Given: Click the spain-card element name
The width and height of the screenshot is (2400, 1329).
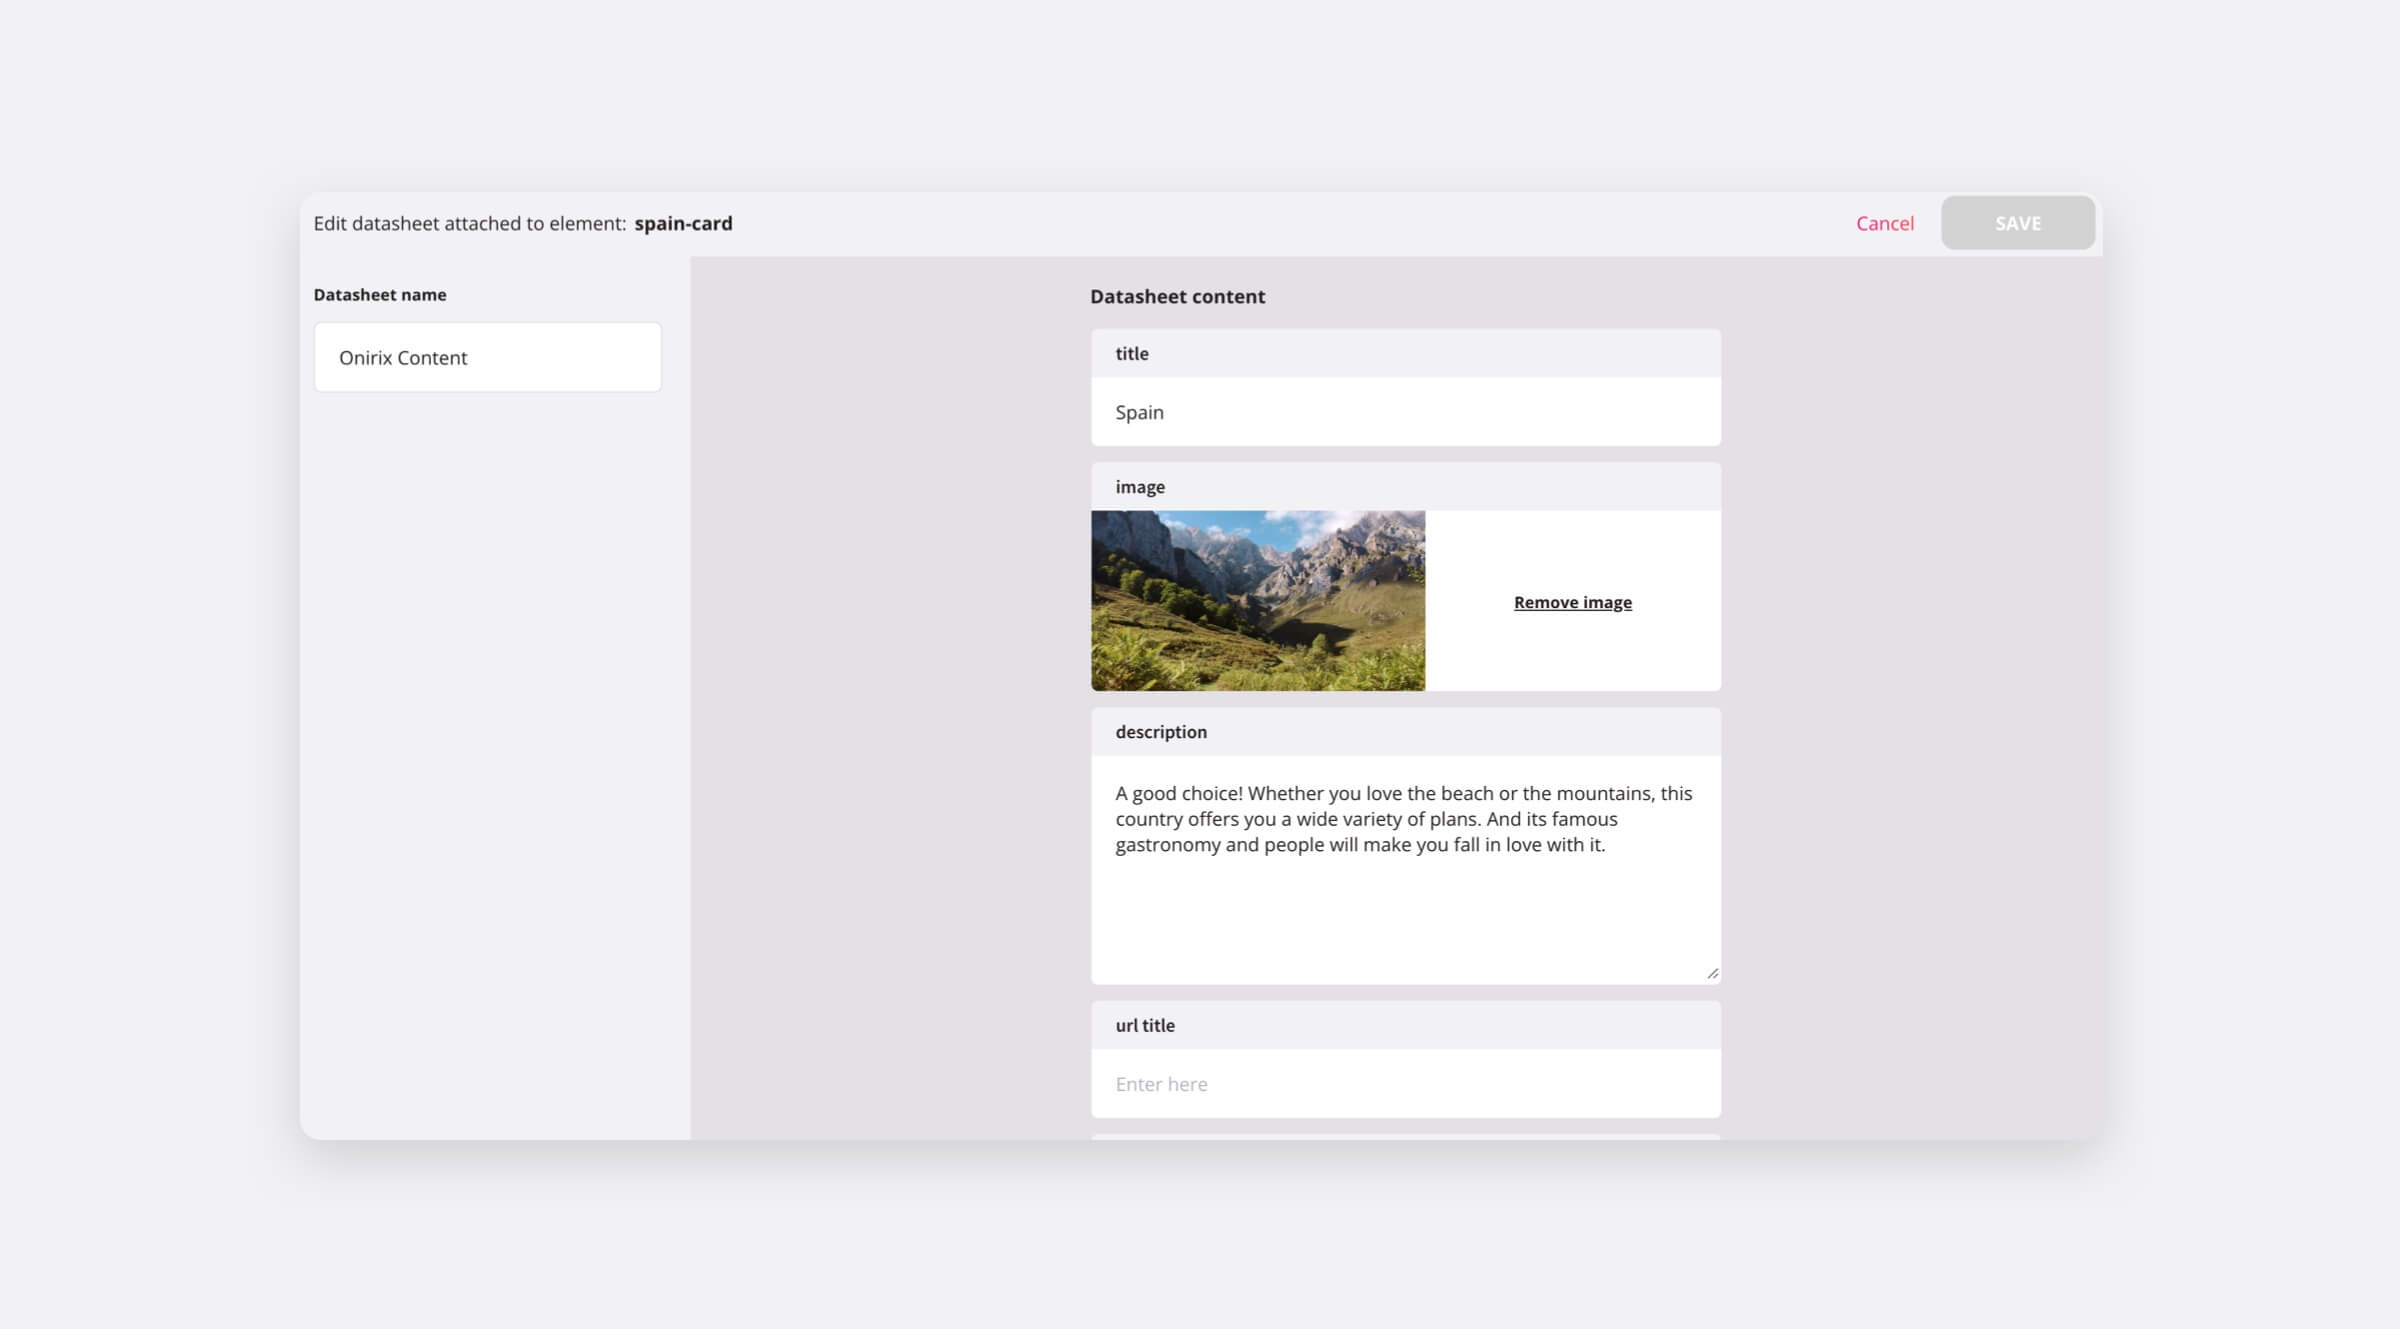Looking at the screenshot, I should click(x=683, y=223).
